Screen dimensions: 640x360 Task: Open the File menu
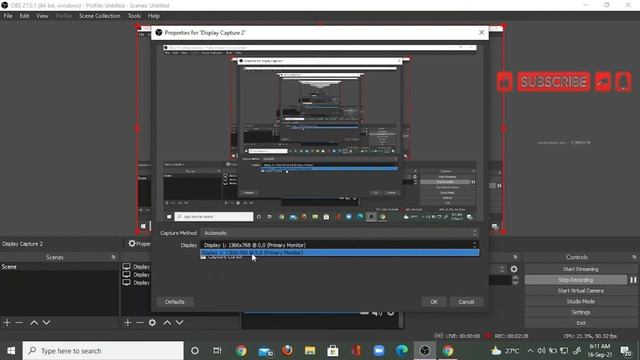(8, 16)
